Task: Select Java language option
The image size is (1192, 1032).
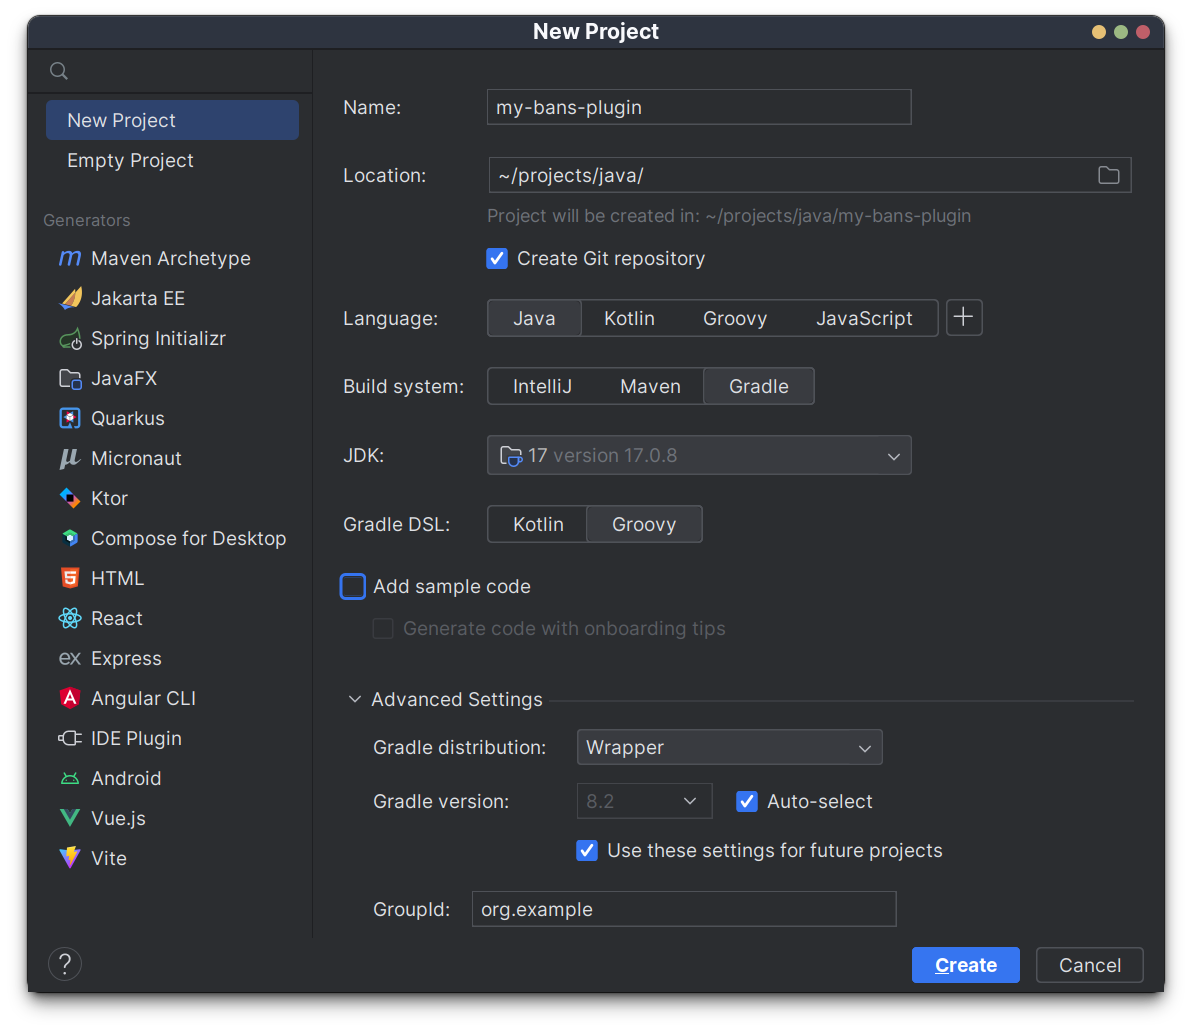Action: click(x=534, y=318)
